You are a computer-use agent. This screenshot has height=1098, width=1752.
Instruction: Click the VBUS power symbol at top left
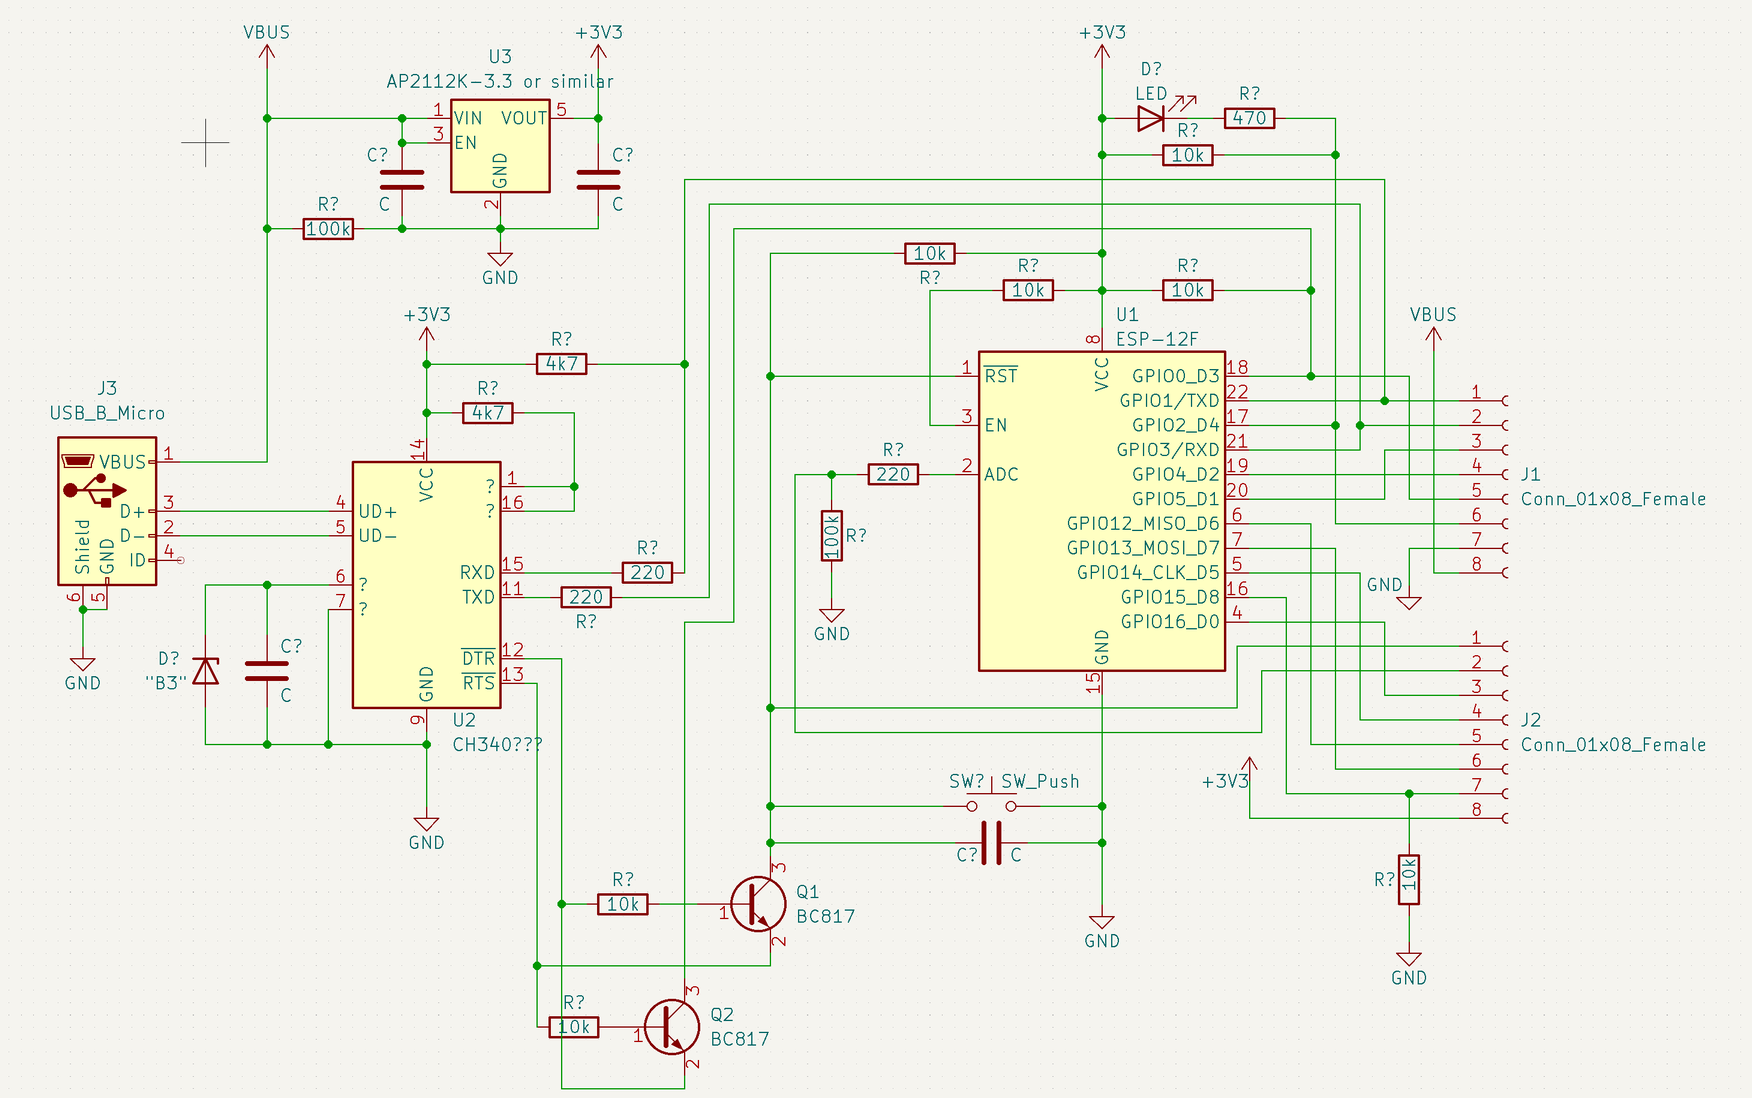click(x=267, y=45)
